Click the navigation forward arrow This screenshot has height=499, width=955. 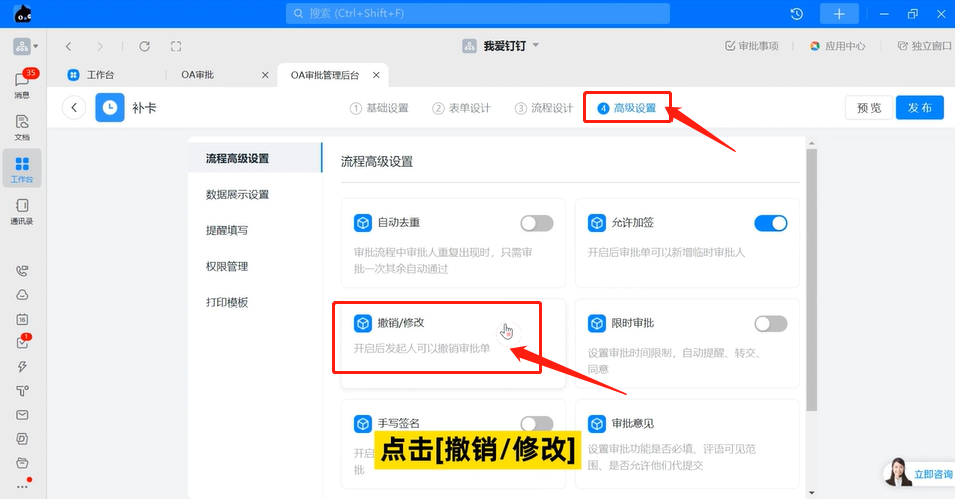pos(99,46)
